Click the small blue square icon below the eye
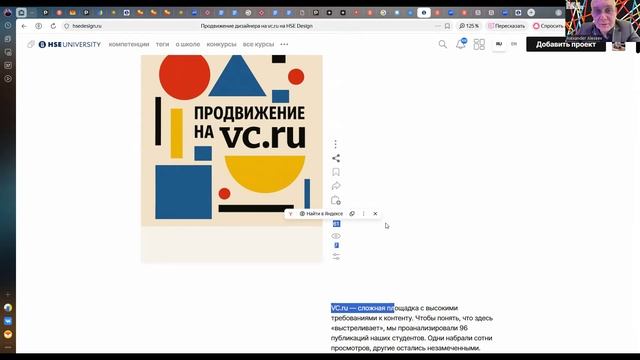 click(x=336, y=245)
